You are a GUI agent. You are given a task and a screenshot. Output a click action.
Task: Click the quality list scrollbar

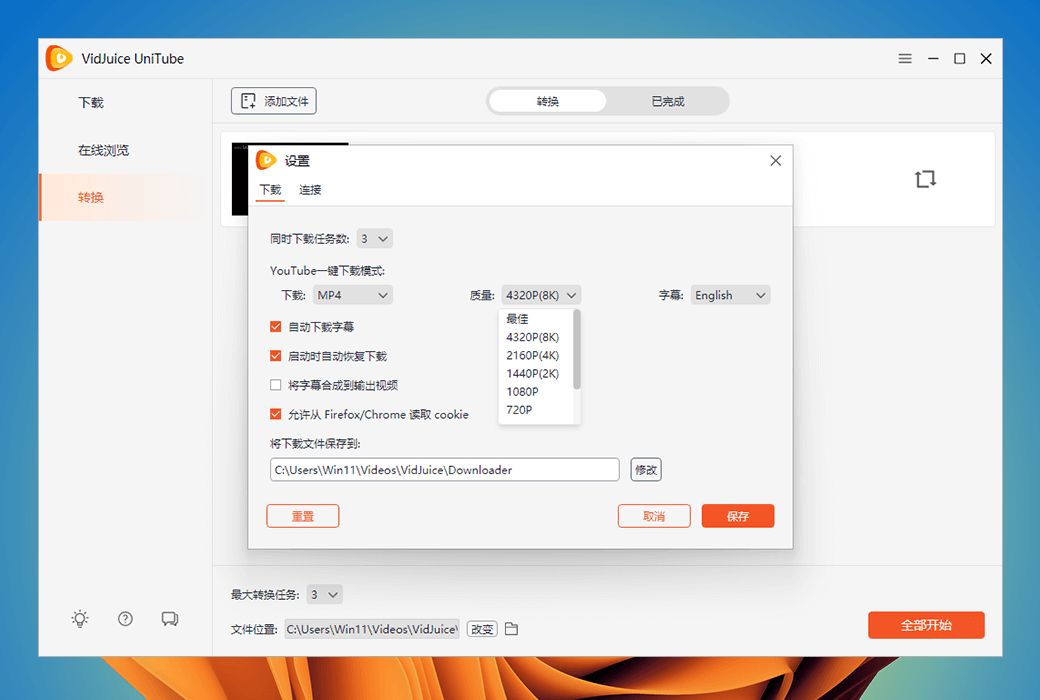point(577,350)
